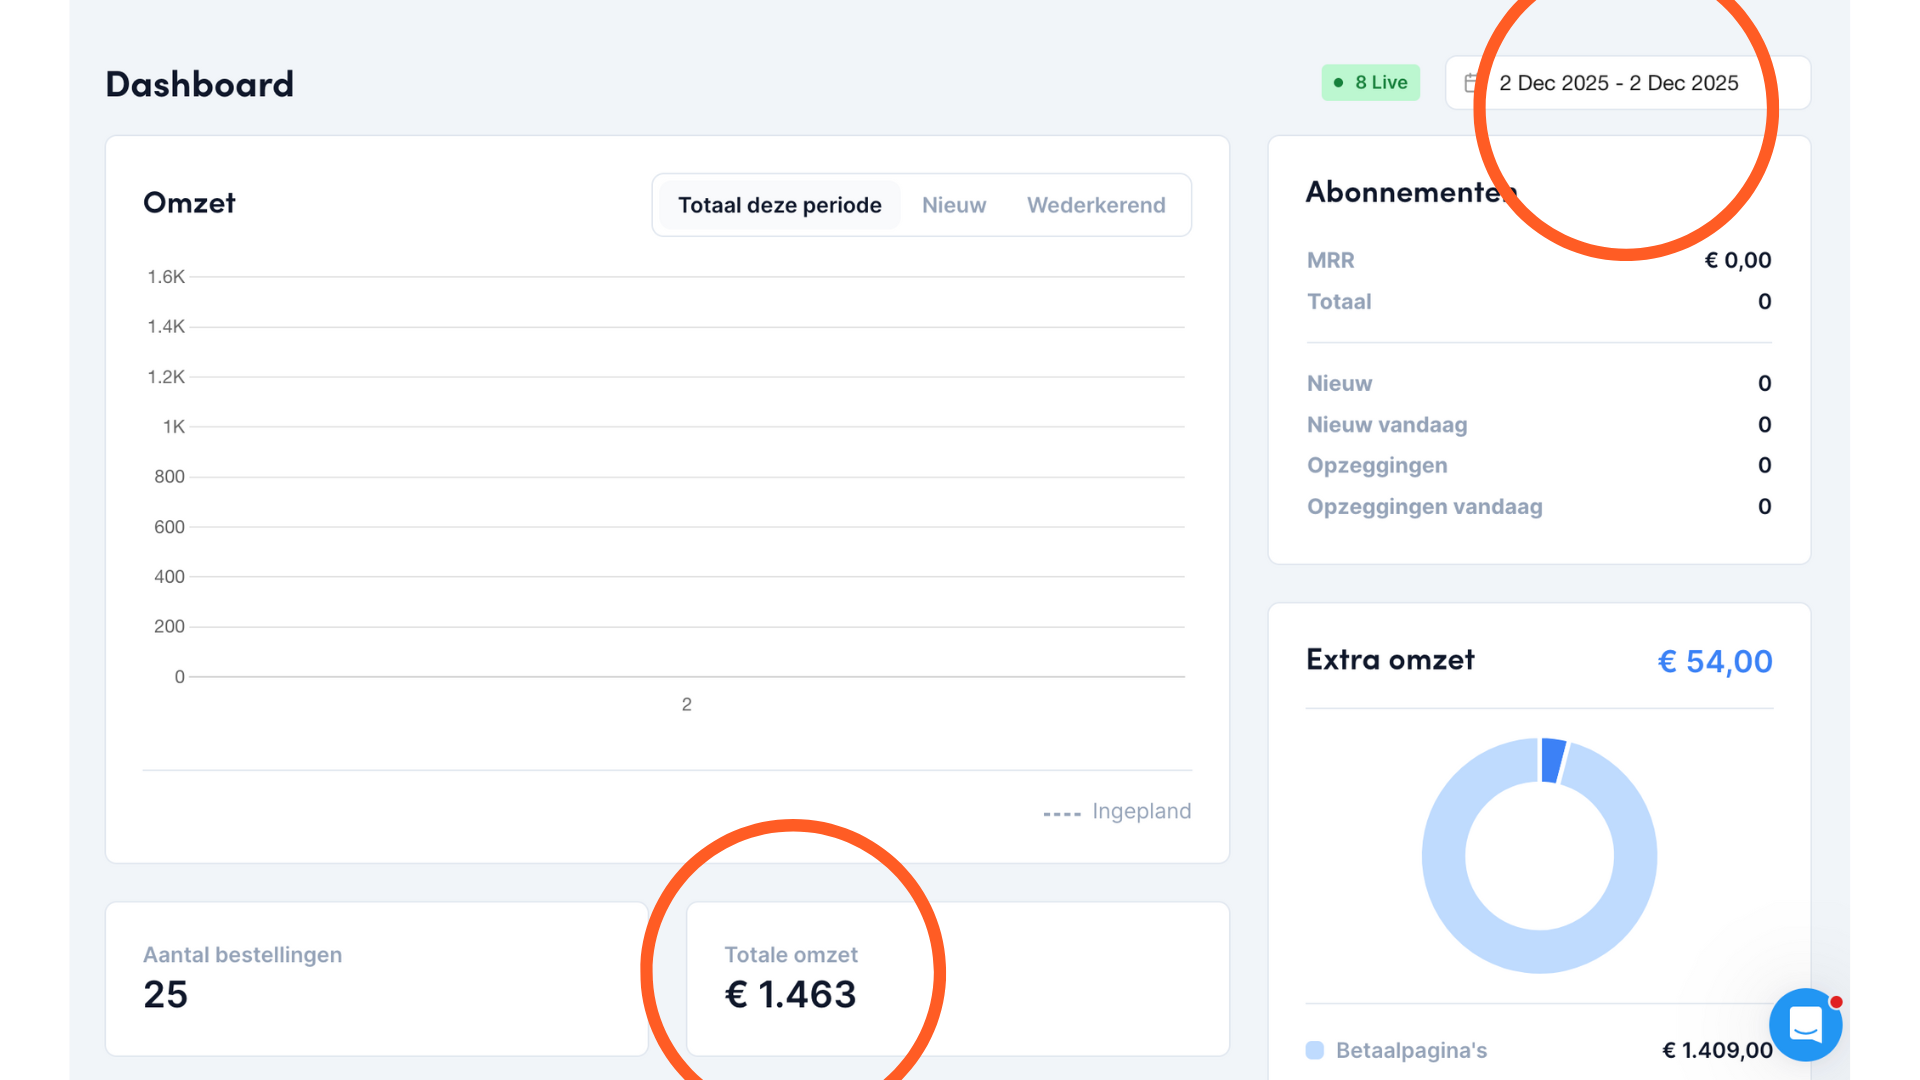Click the calendar icon in date picker
This screenshot has height=1080, width=1920.
[x=1471, y=83]
